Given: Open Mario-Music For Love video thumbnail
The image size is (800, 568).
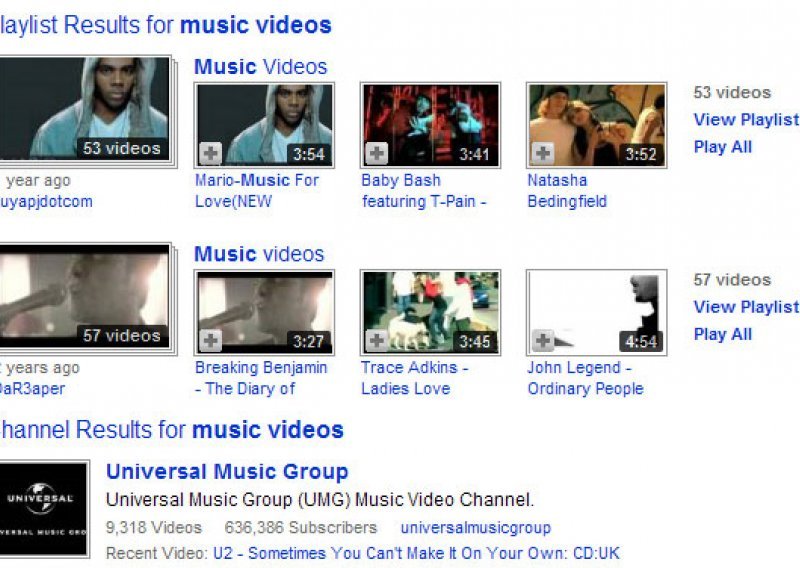Looking at the screenshot, I should click(264, 125).
